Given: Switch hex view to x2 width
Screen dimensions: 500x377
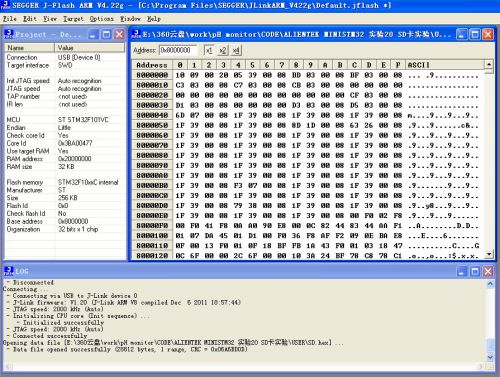Looking at the screenshot, I should 223,51.
